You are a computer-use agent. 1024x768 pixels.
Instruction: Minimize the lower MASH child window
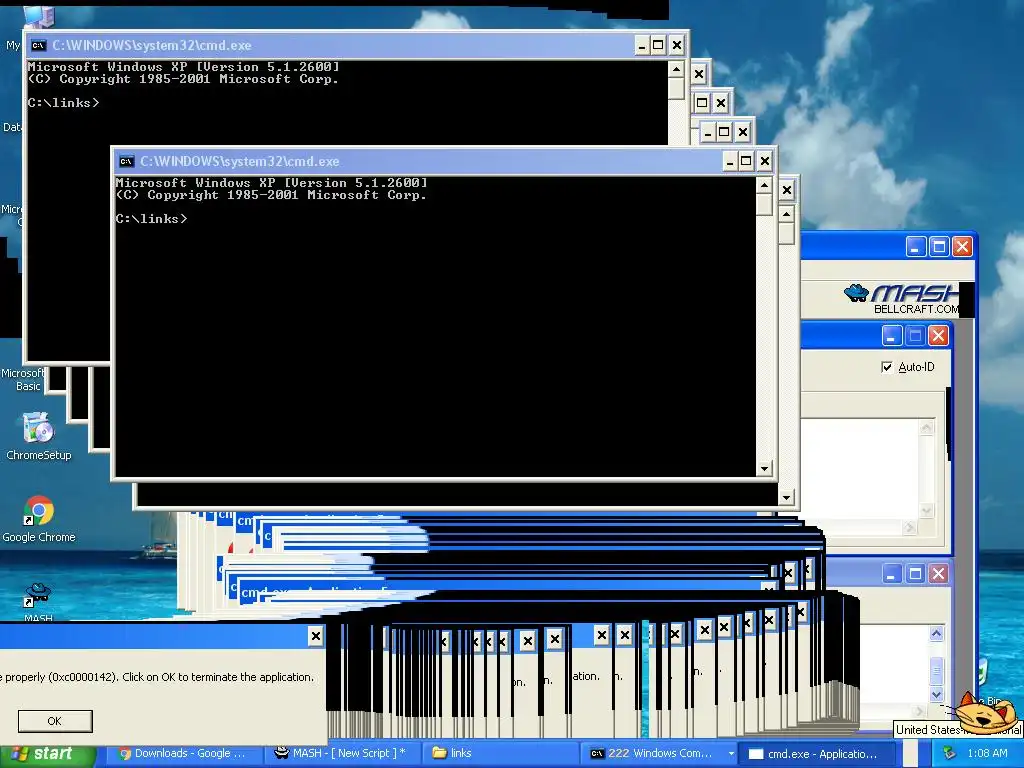892,574
